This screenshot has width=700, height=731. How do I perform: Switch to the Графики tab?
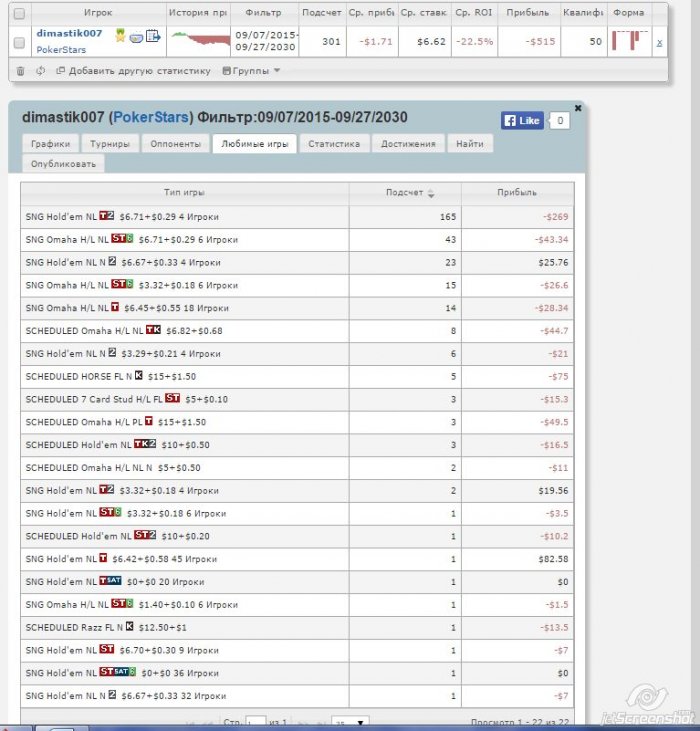pyautogui.click(x=50, y=144)
